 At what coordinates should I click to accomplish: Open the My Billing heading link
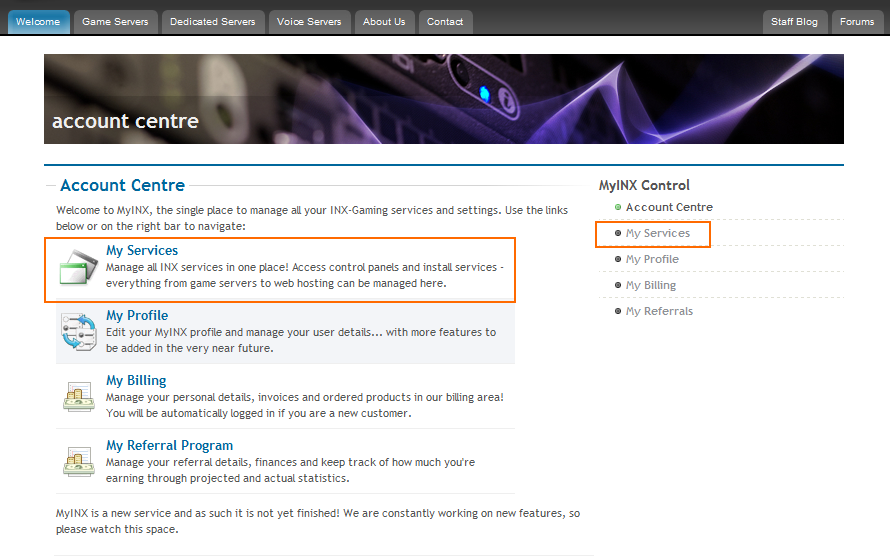click(136, 380)
